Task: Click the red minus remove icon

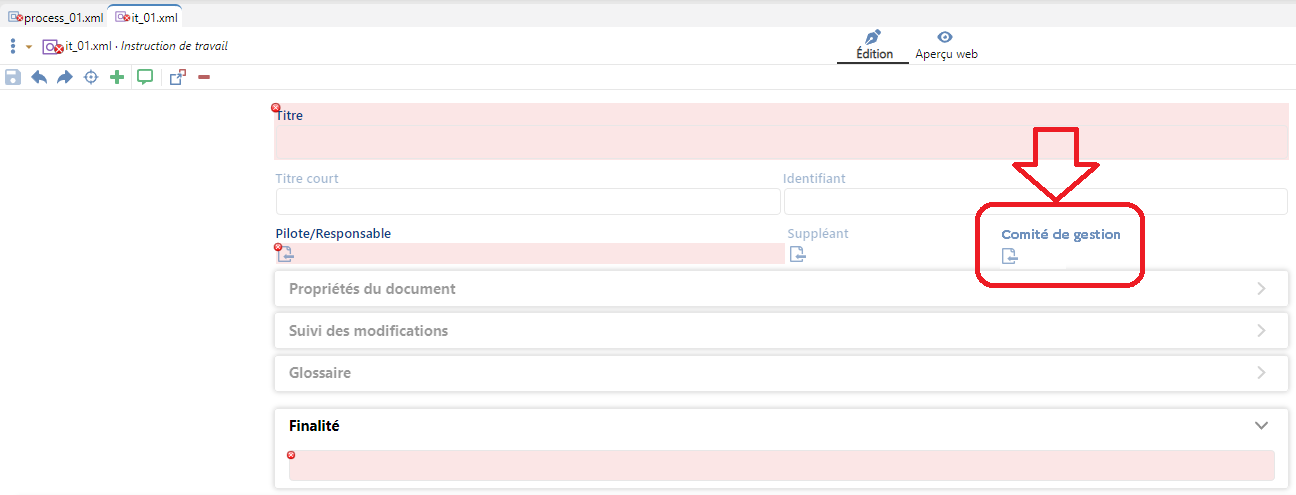Action: click(x=204, y=77)
